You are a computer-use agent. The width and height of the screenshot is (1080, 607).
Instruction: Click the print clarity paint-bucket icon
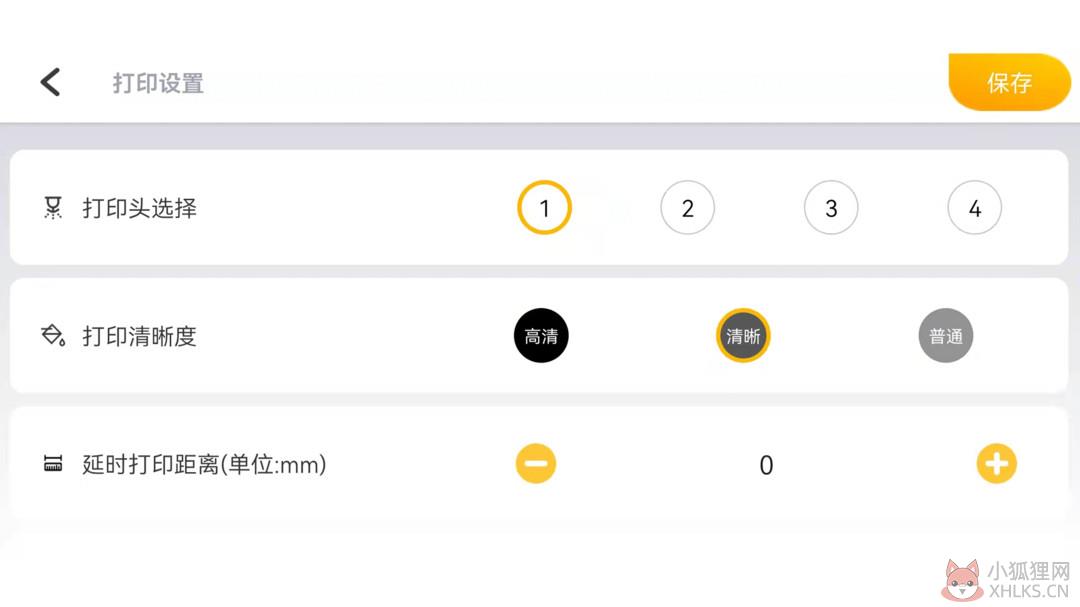click(53, 336)
